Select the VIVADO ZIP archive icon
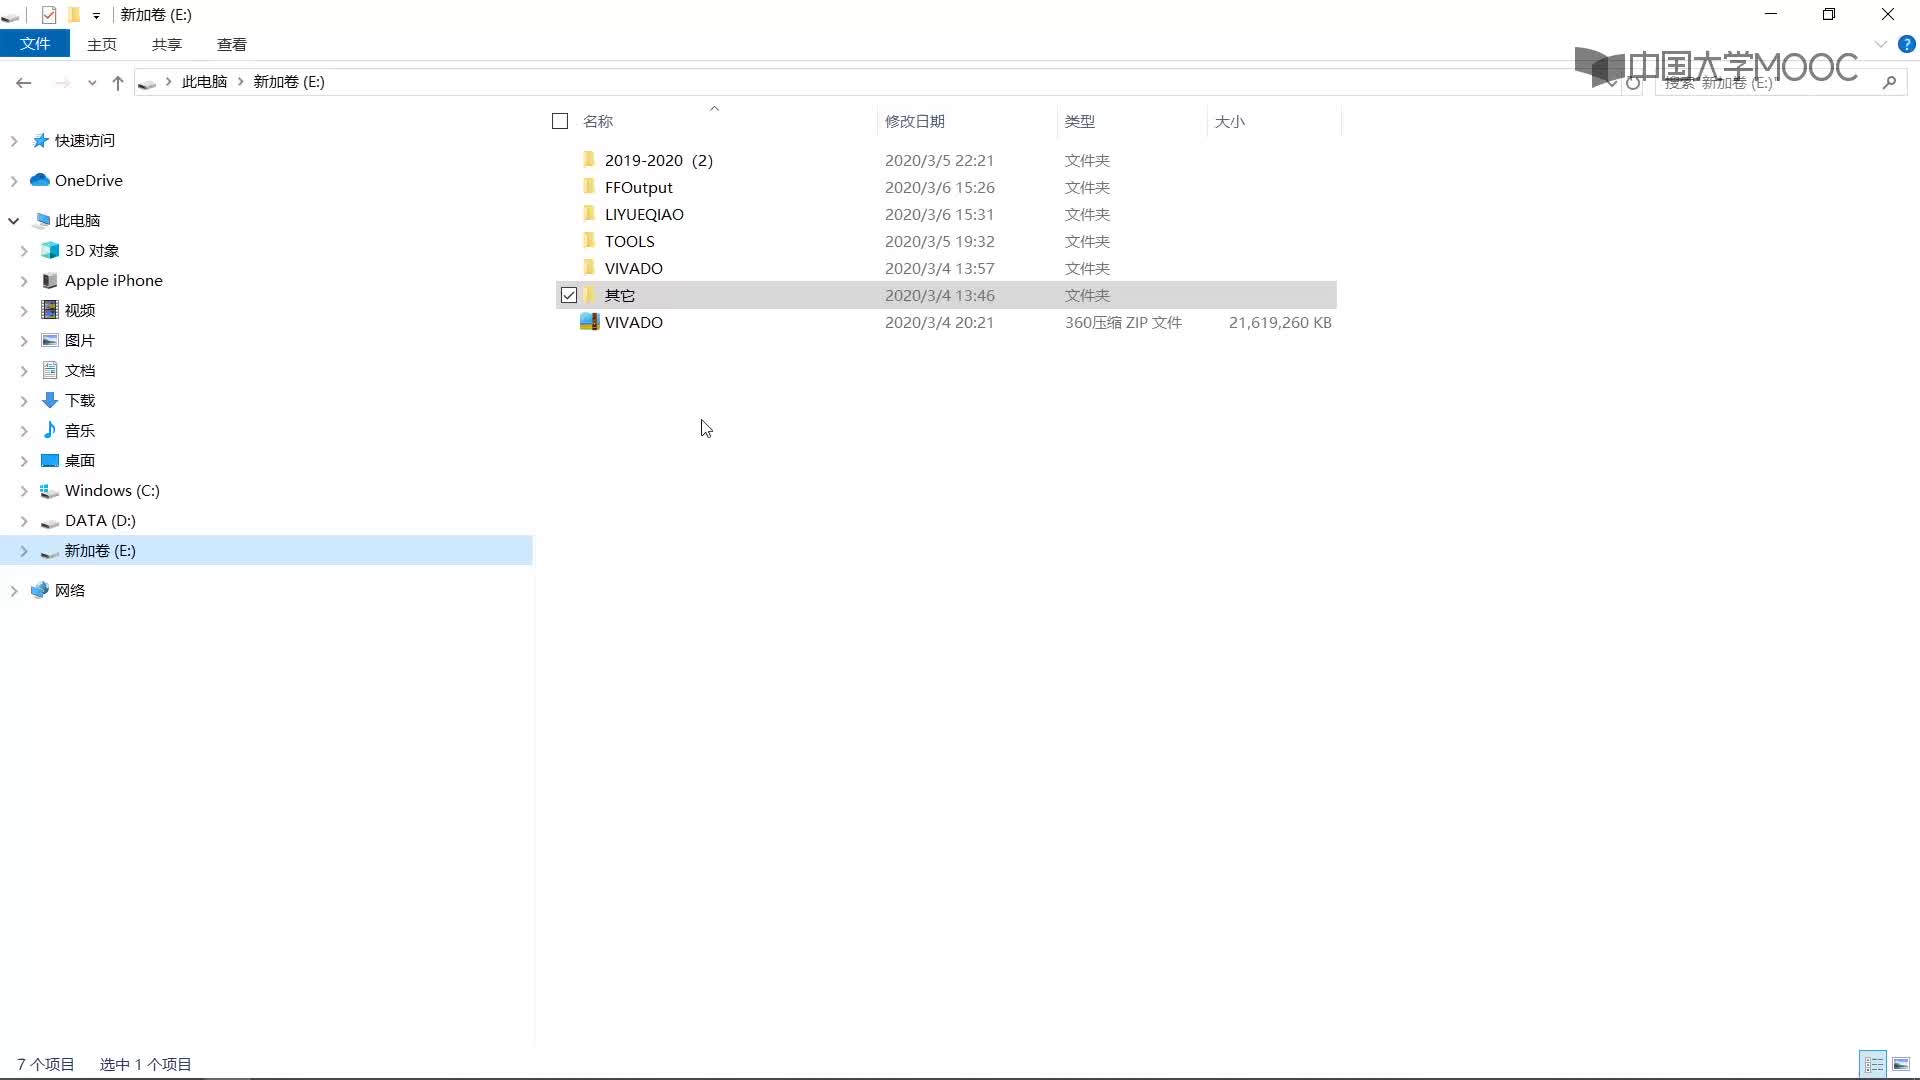The width and height of the screenshot is (1920, 1080). tap(589, 322)
